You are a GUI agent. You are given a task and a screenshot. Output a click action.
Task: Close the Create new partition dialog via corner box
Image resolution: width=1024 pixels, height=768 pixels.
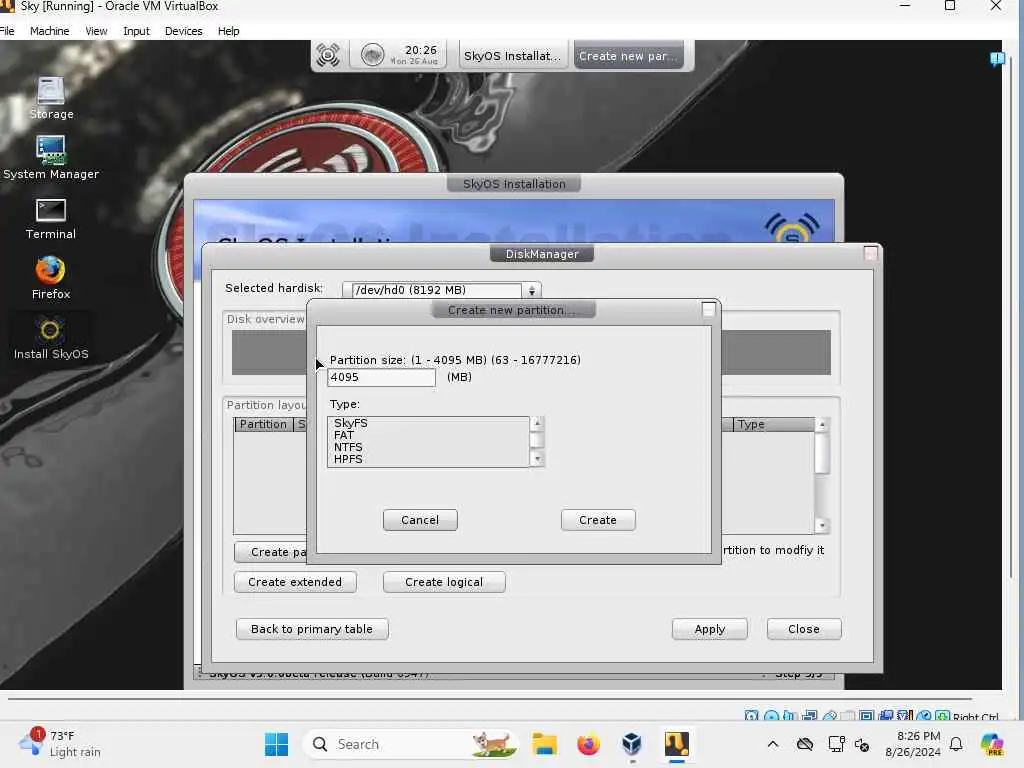point(709,310)
